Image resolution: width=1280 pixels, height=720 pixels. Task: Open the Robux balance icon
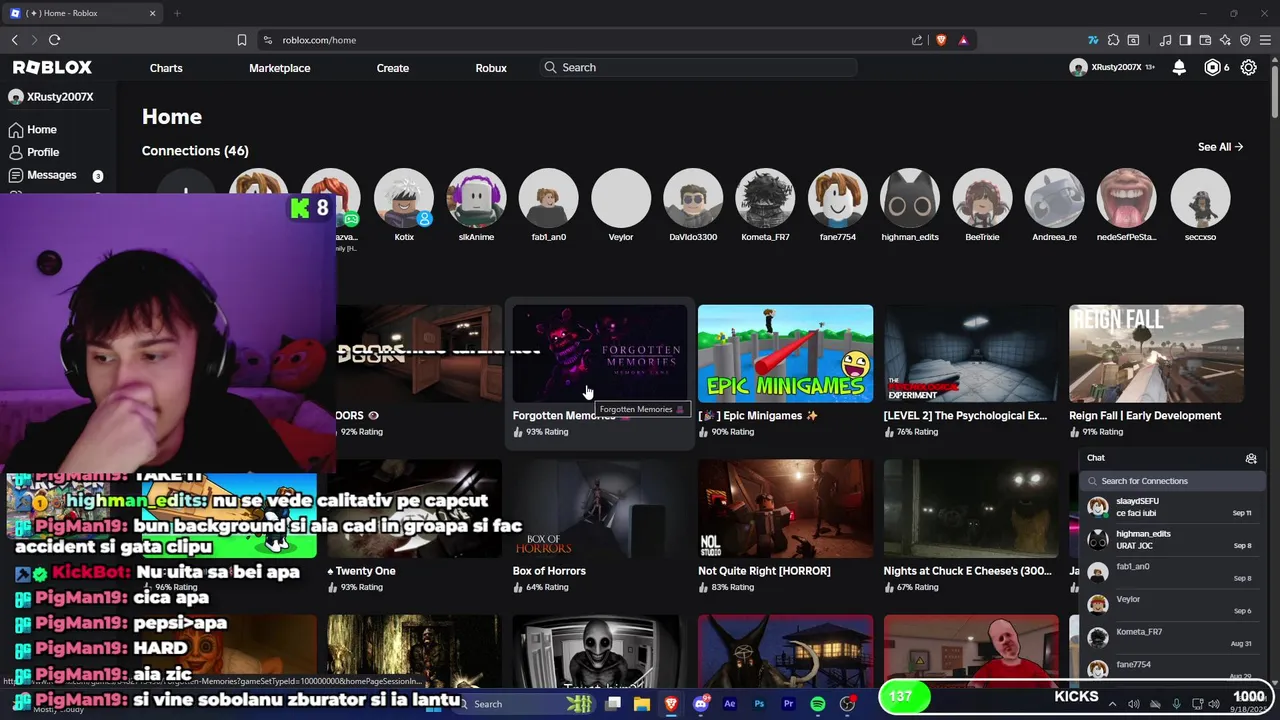1212,67
